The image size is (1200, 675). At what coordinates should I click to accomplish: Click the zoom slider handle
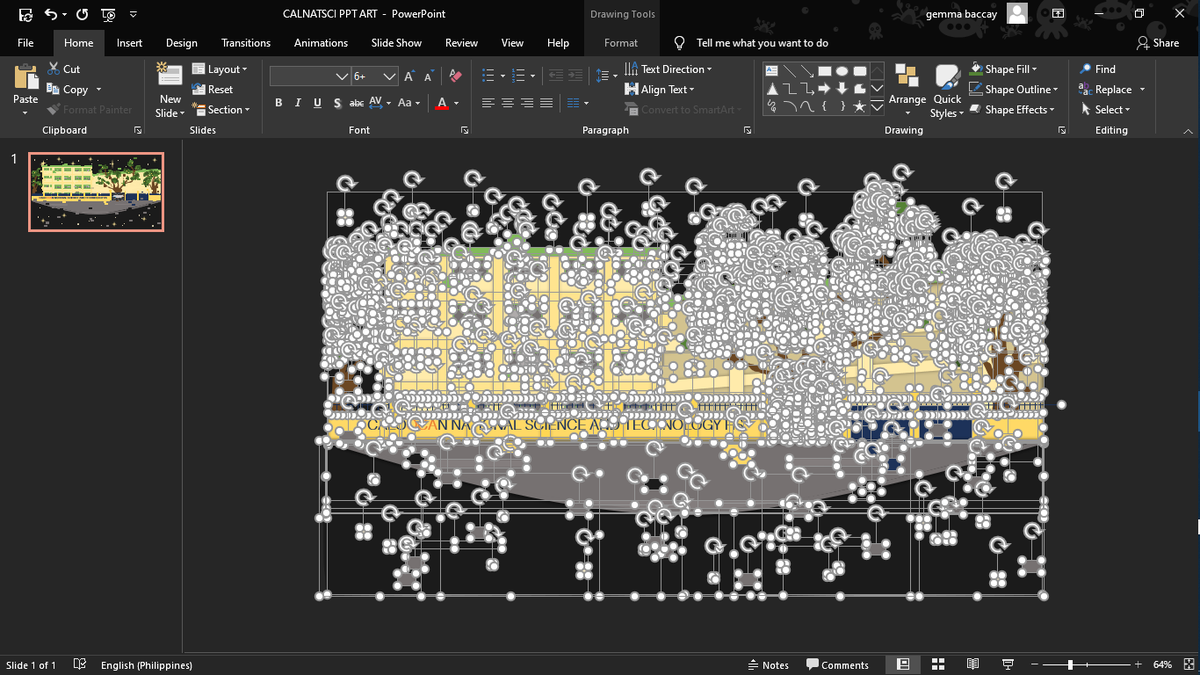click(x=1071, y=665)
